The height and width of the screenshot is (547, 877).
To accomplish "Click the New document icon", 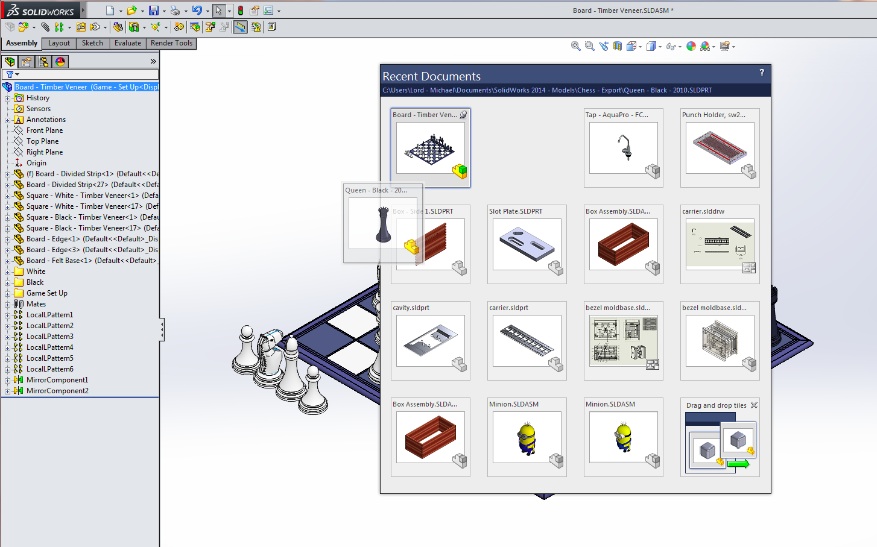I will click(x=109, y=10).
